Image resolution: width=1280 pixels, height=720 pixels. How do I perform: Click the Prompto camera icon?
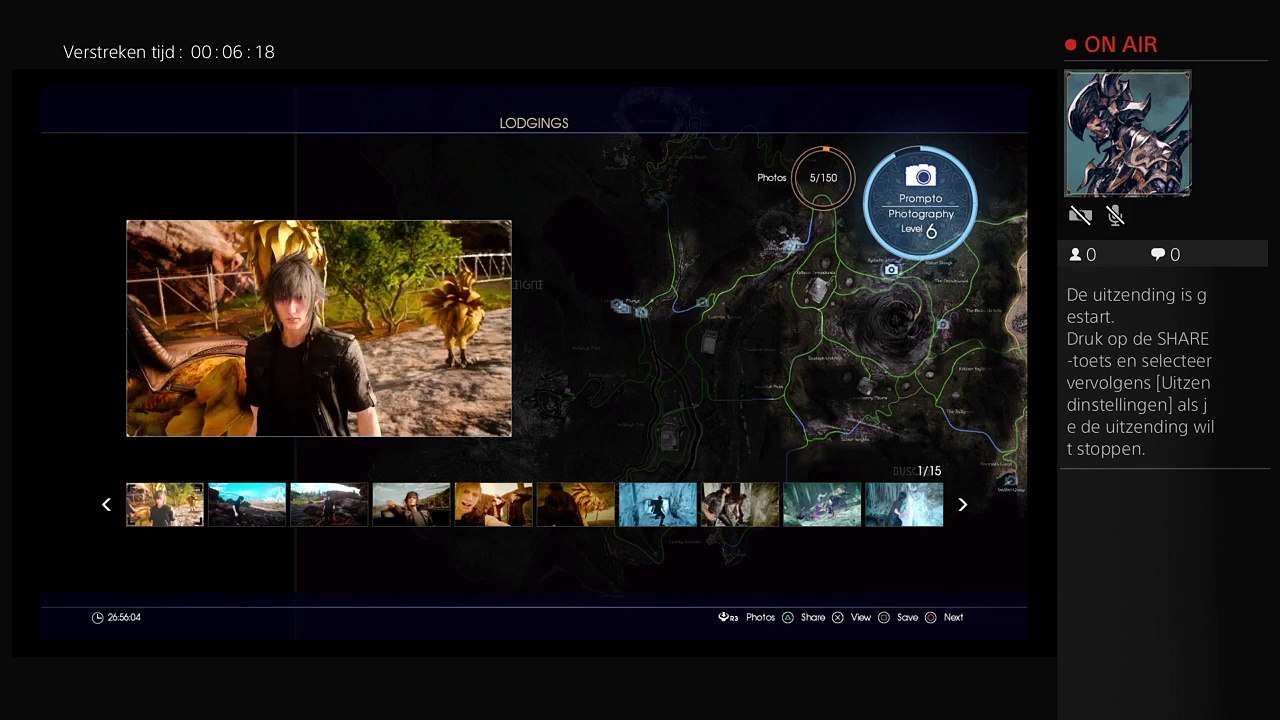(x=920, y=176)
